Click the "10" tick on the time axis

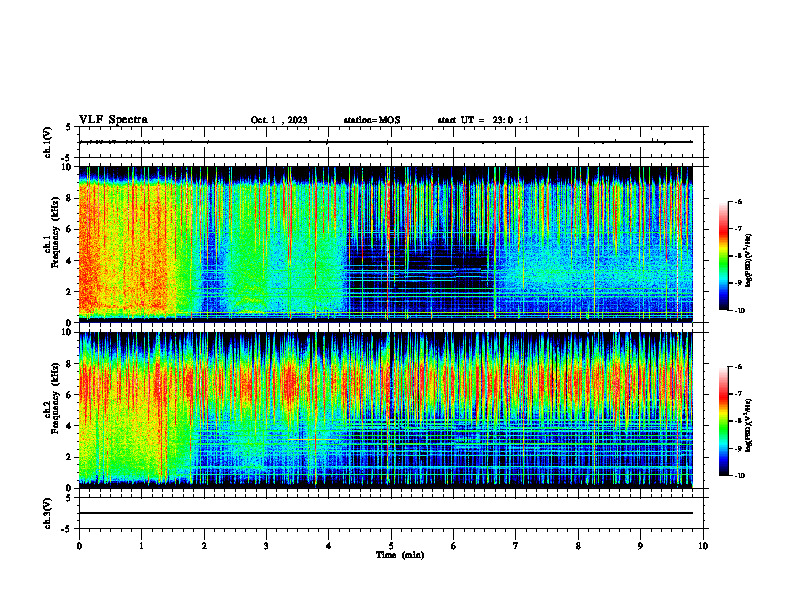click(x=703, y=546)
